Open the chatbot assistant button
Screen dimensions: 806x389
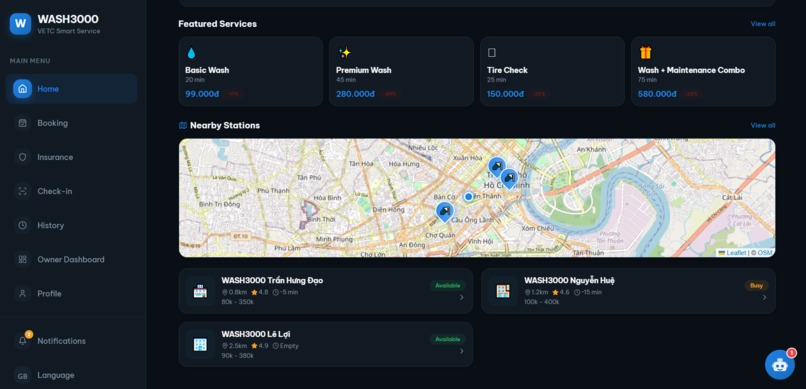pyautogui.click(x=780, y=364)
